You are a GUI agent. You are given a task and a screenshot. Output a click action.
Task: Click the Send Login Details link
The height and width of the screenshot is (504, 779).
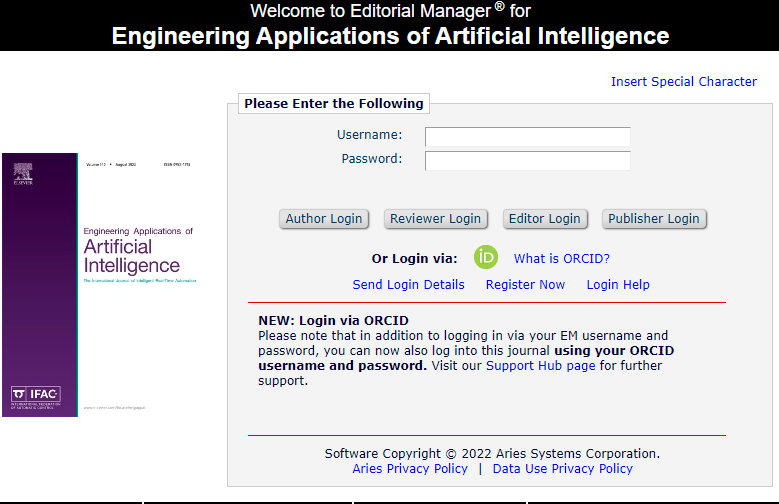pos(408,285)
